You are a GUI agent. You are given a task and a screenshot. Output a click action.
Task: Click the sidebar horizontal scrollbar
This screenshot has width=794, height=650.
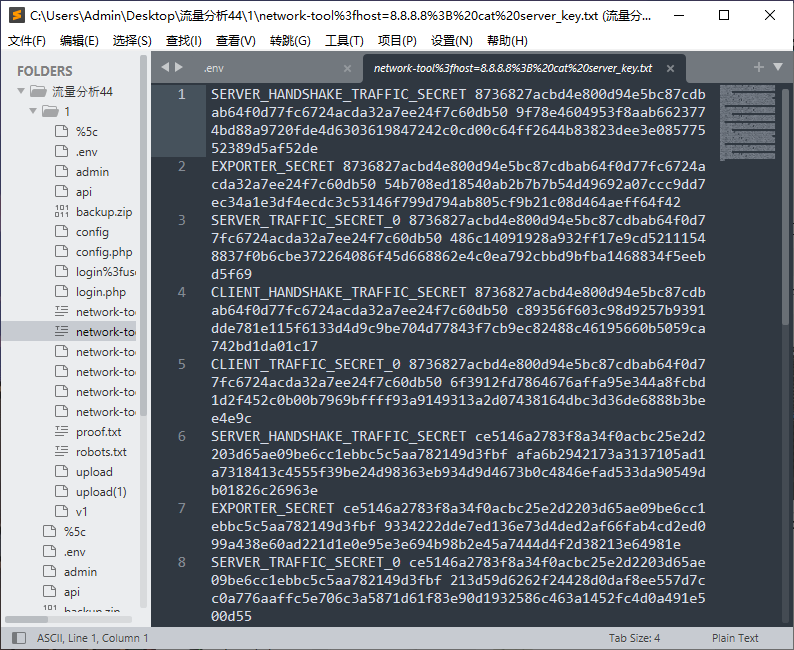(x=26, y=620)
